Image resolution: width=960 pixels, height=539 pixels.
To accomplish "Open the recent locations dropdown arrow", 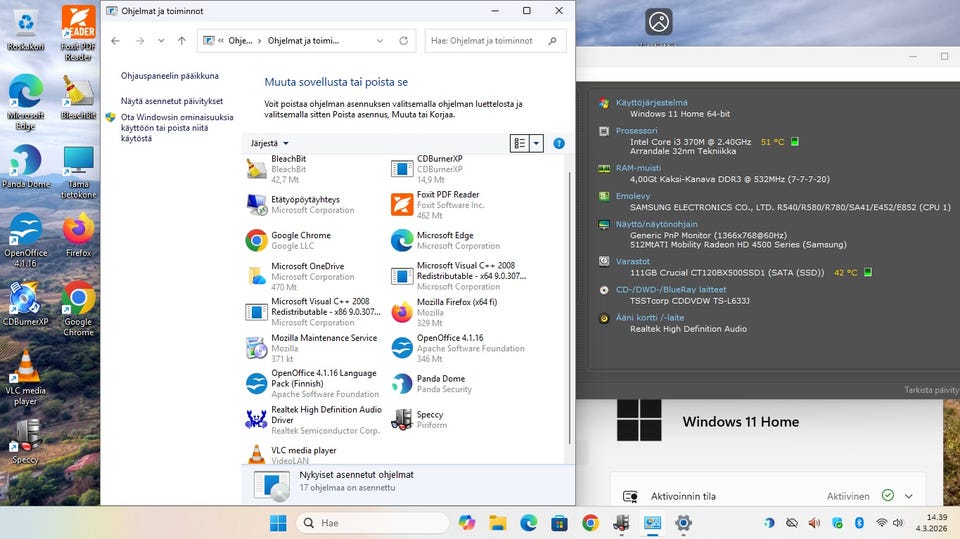I will [161, 41].
